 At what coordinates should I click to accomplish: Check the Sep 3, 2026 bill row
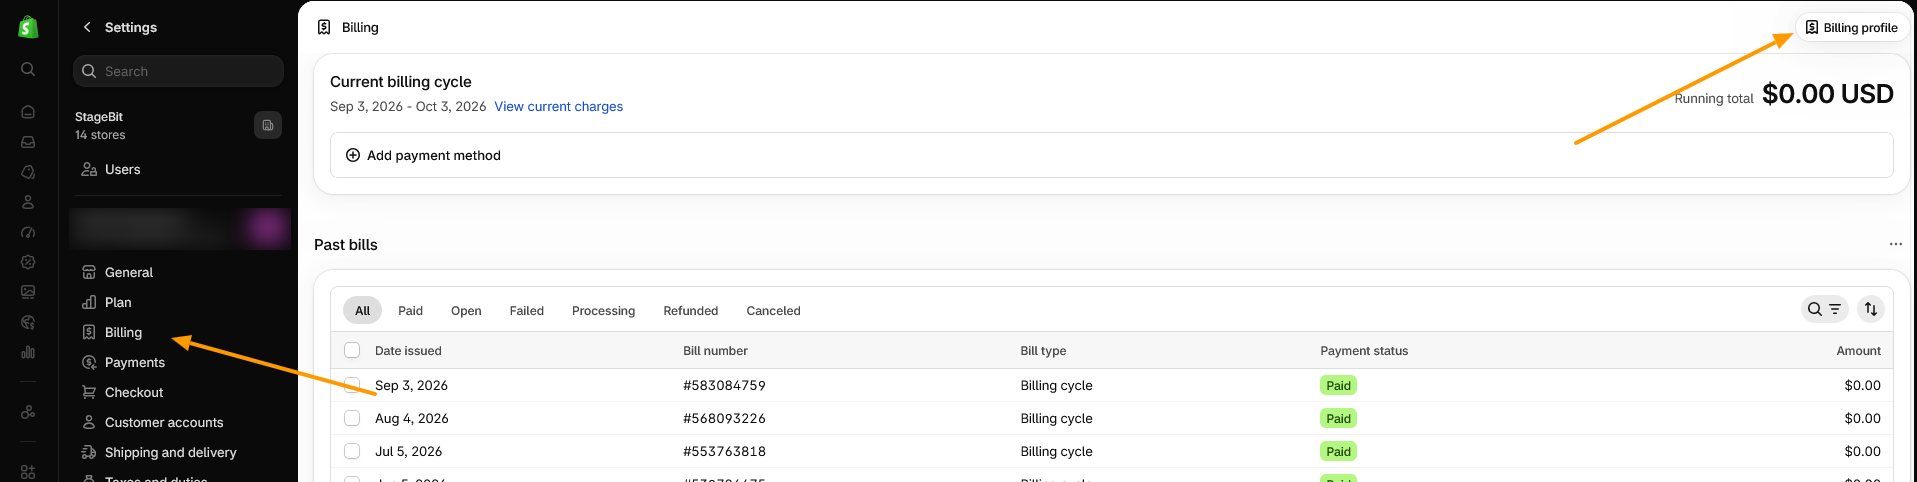352,385
